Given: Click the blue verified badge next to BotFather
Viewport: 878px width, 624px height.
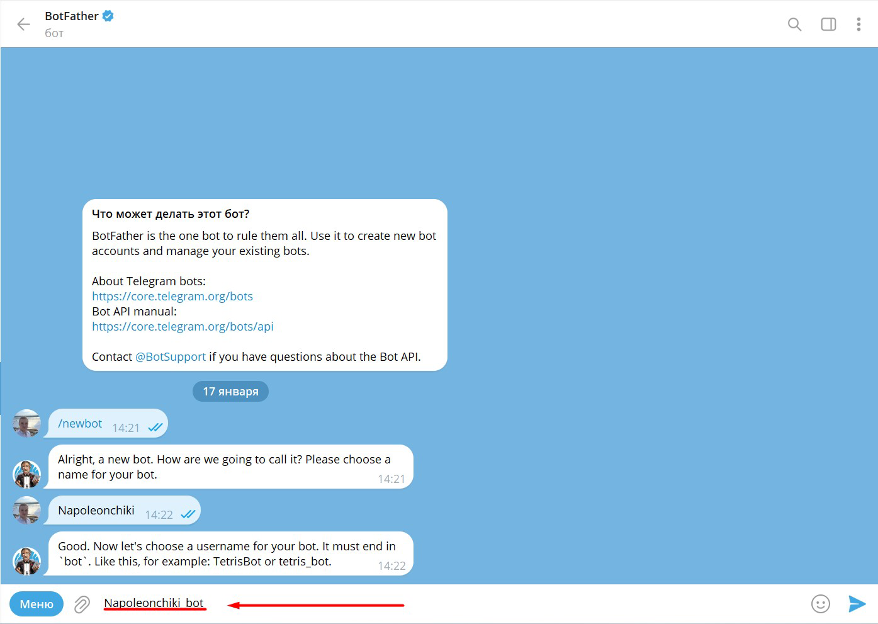Looking at the screenshot, I should coord(108,16).
